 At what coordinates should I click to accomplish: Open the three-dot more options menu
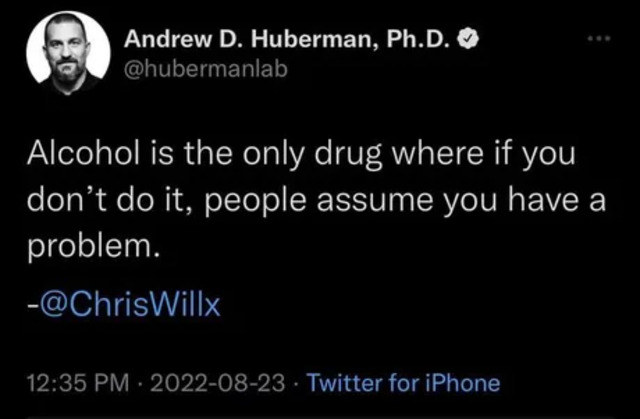[599, 39]
